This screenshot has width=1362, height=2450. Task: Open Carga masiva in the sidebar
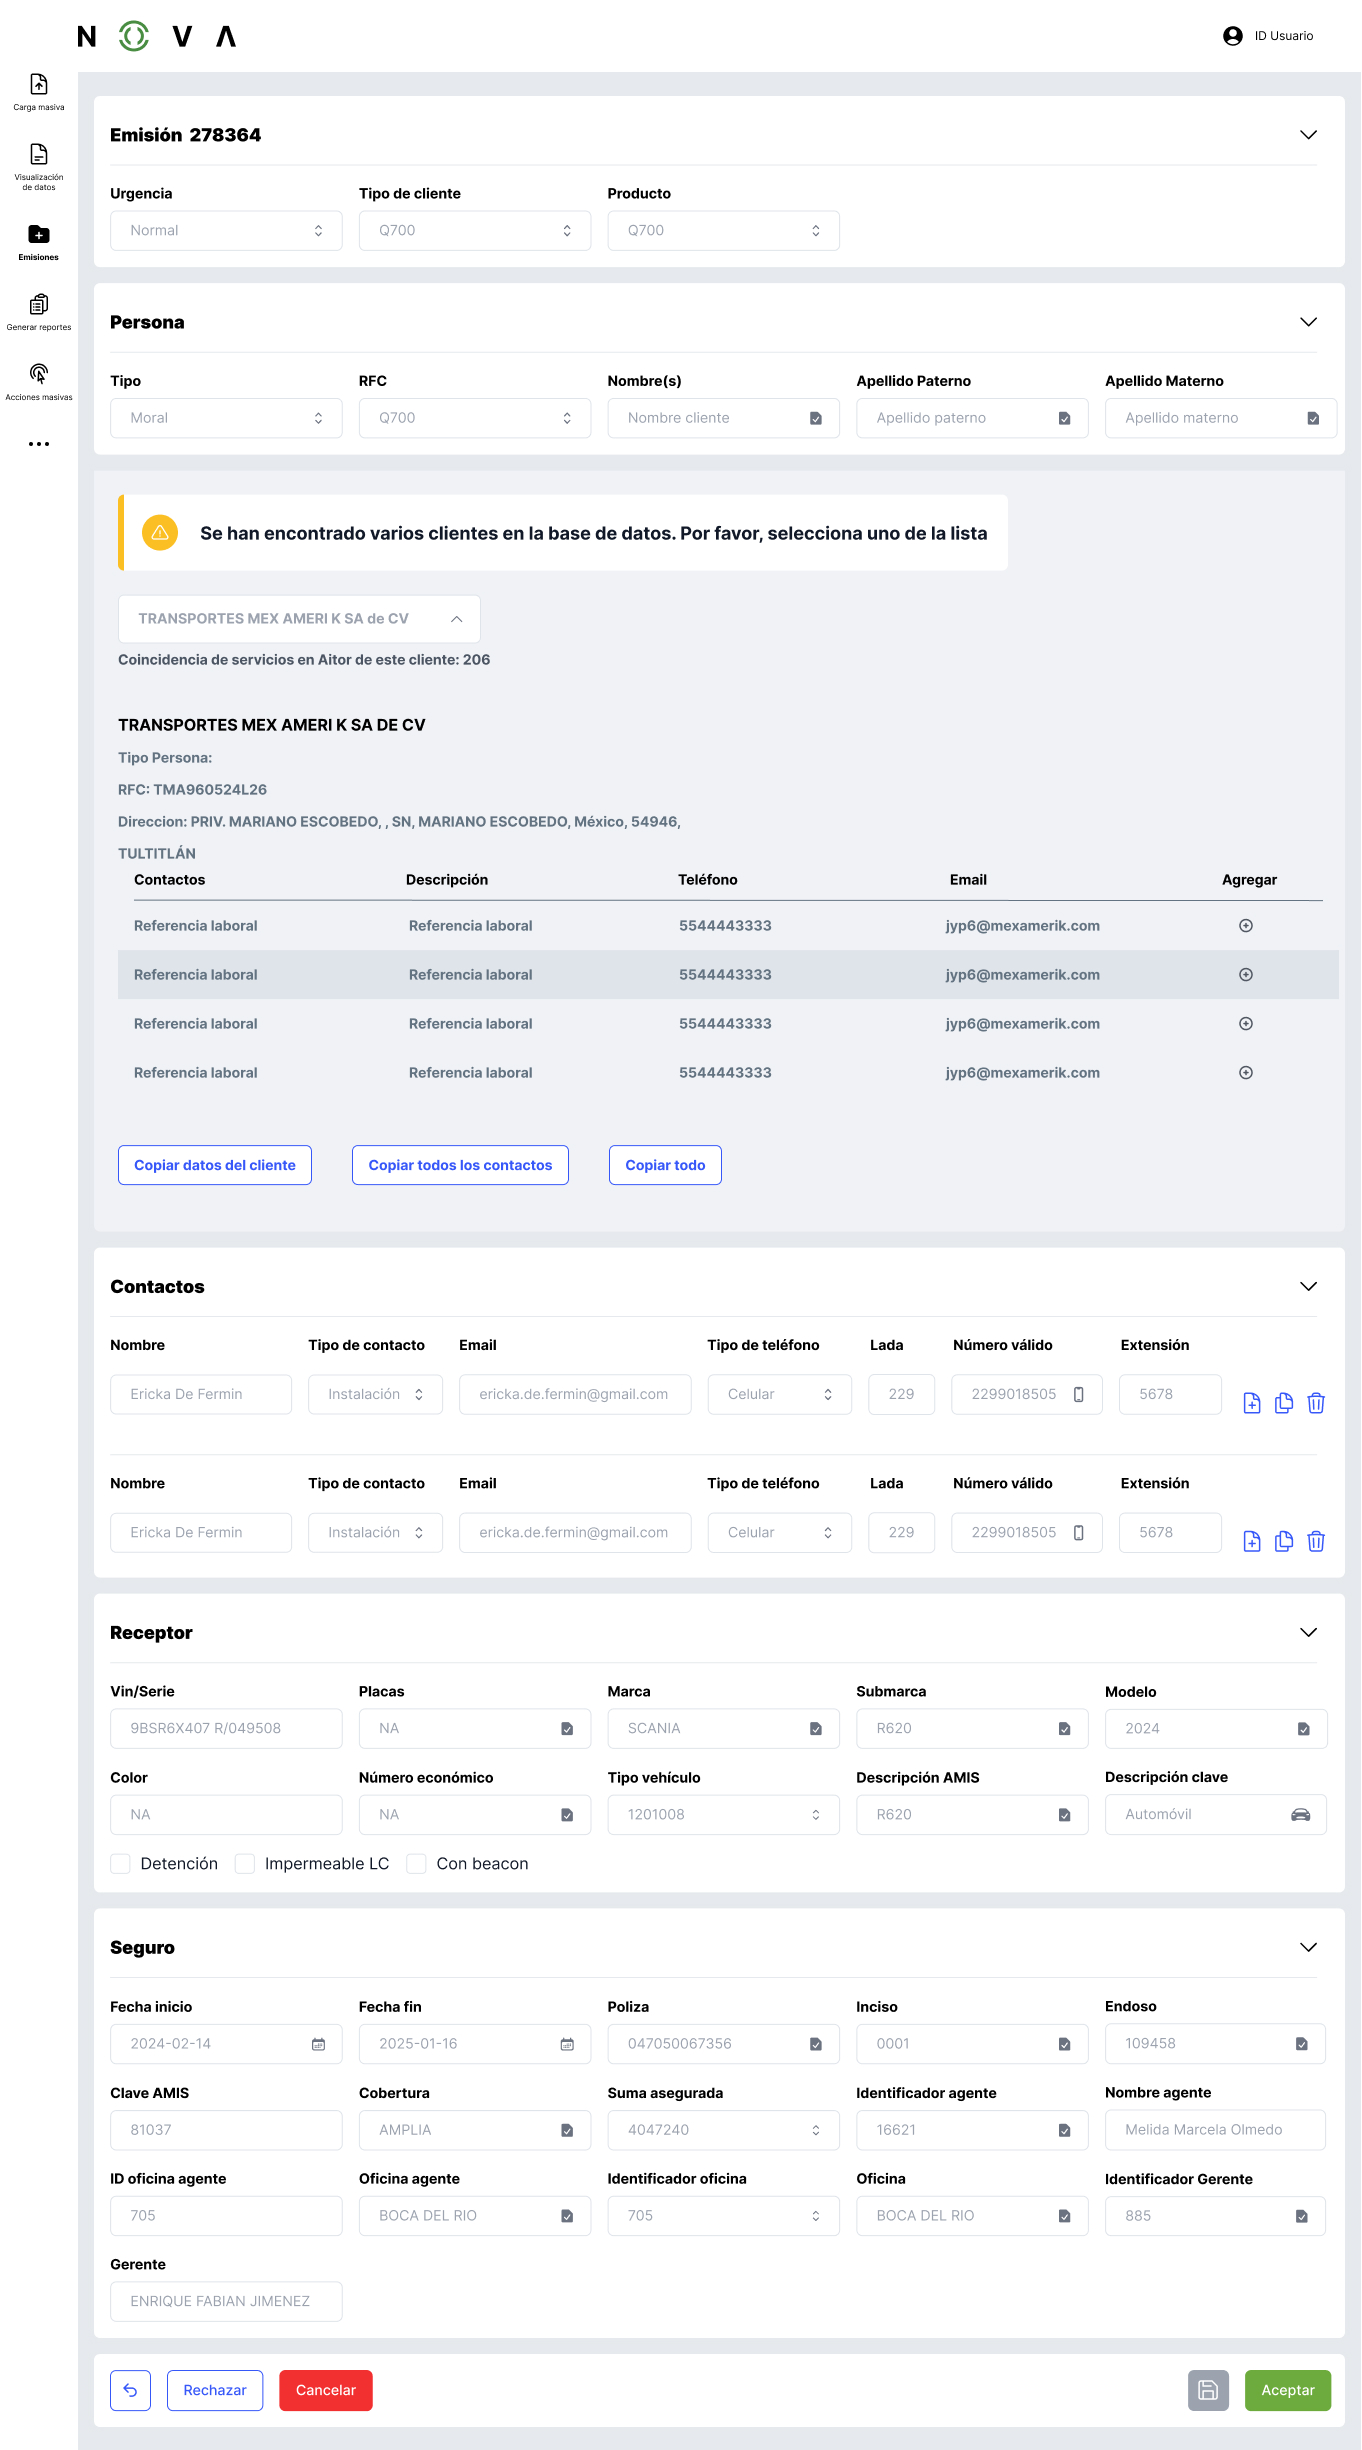click(x=38, y=91)
